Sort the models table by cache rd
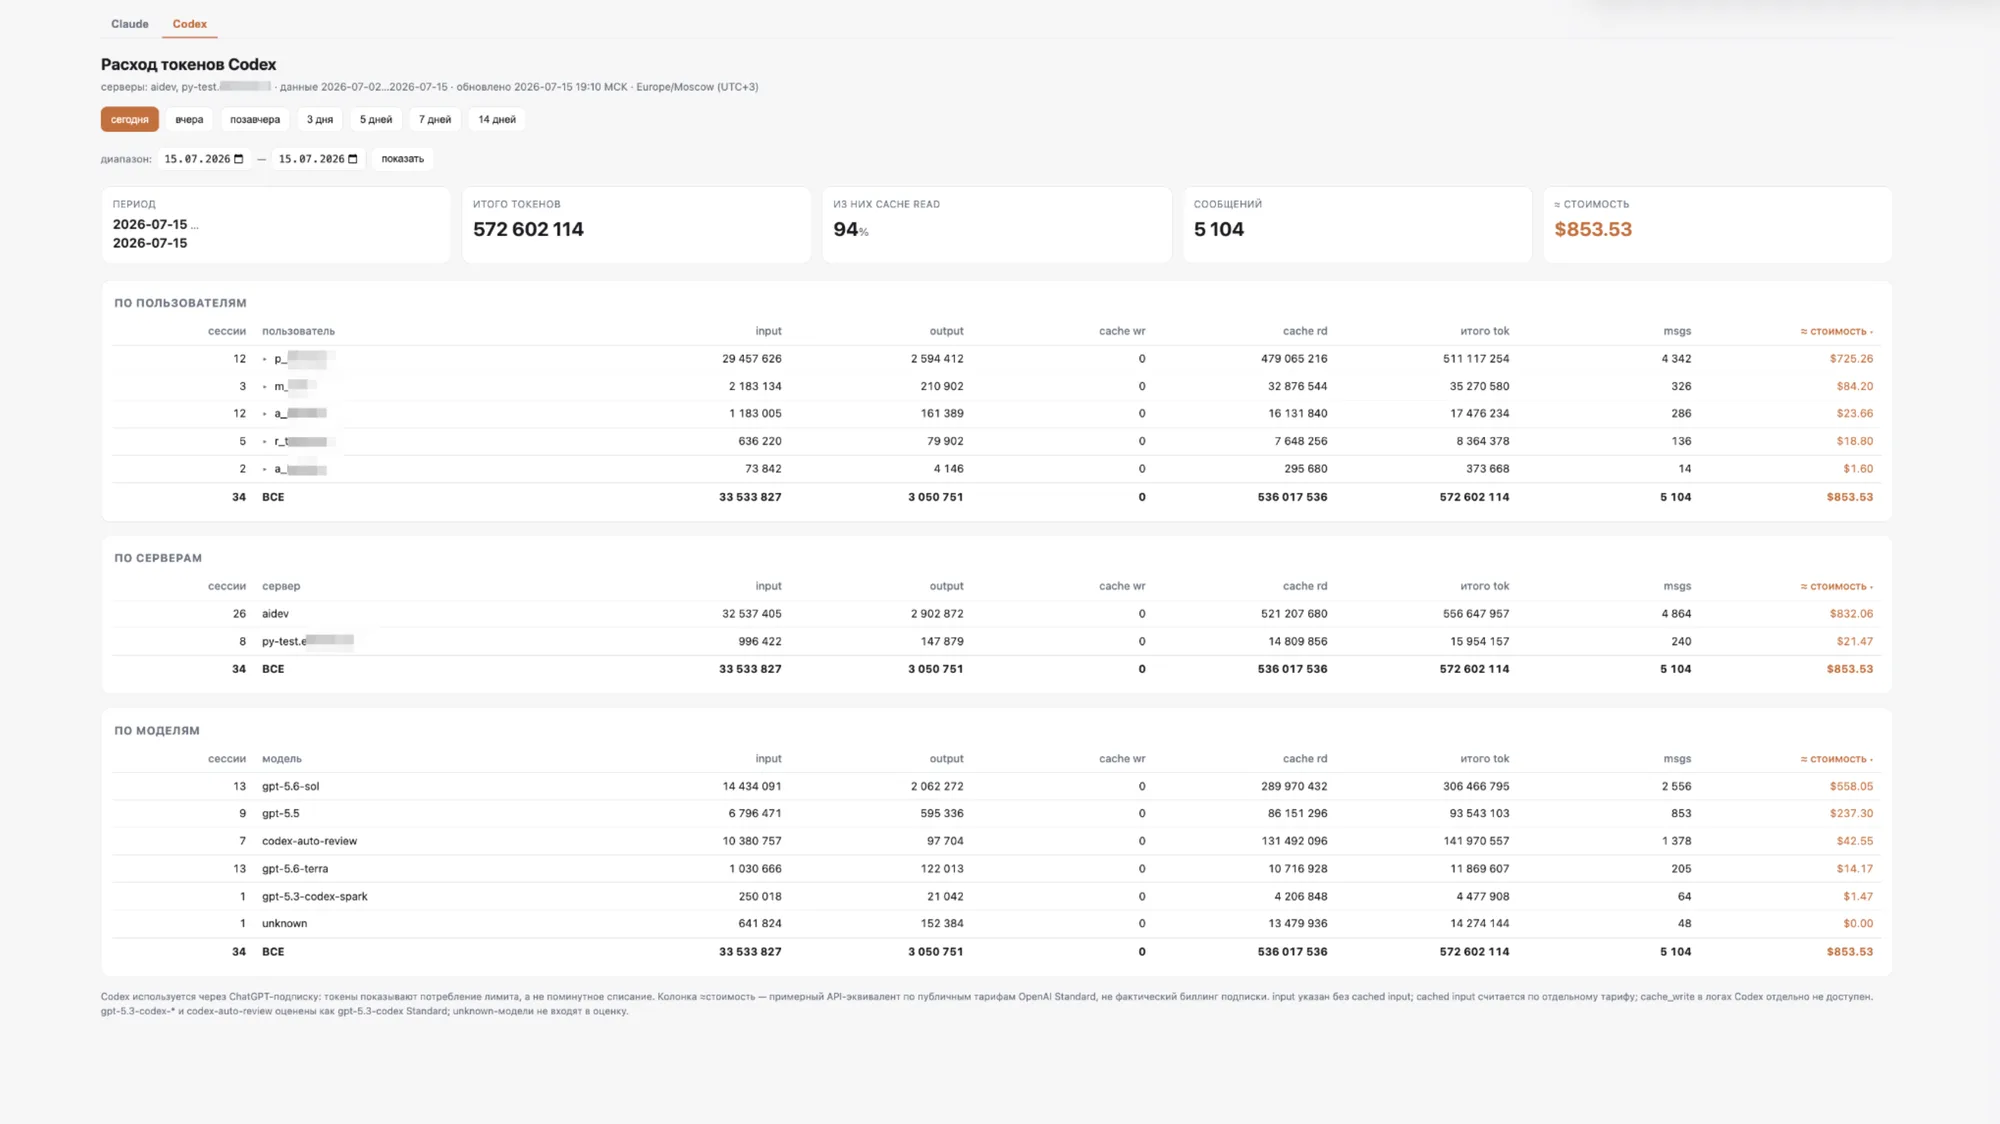2000x1124 pixels. tap(1305, 759)
